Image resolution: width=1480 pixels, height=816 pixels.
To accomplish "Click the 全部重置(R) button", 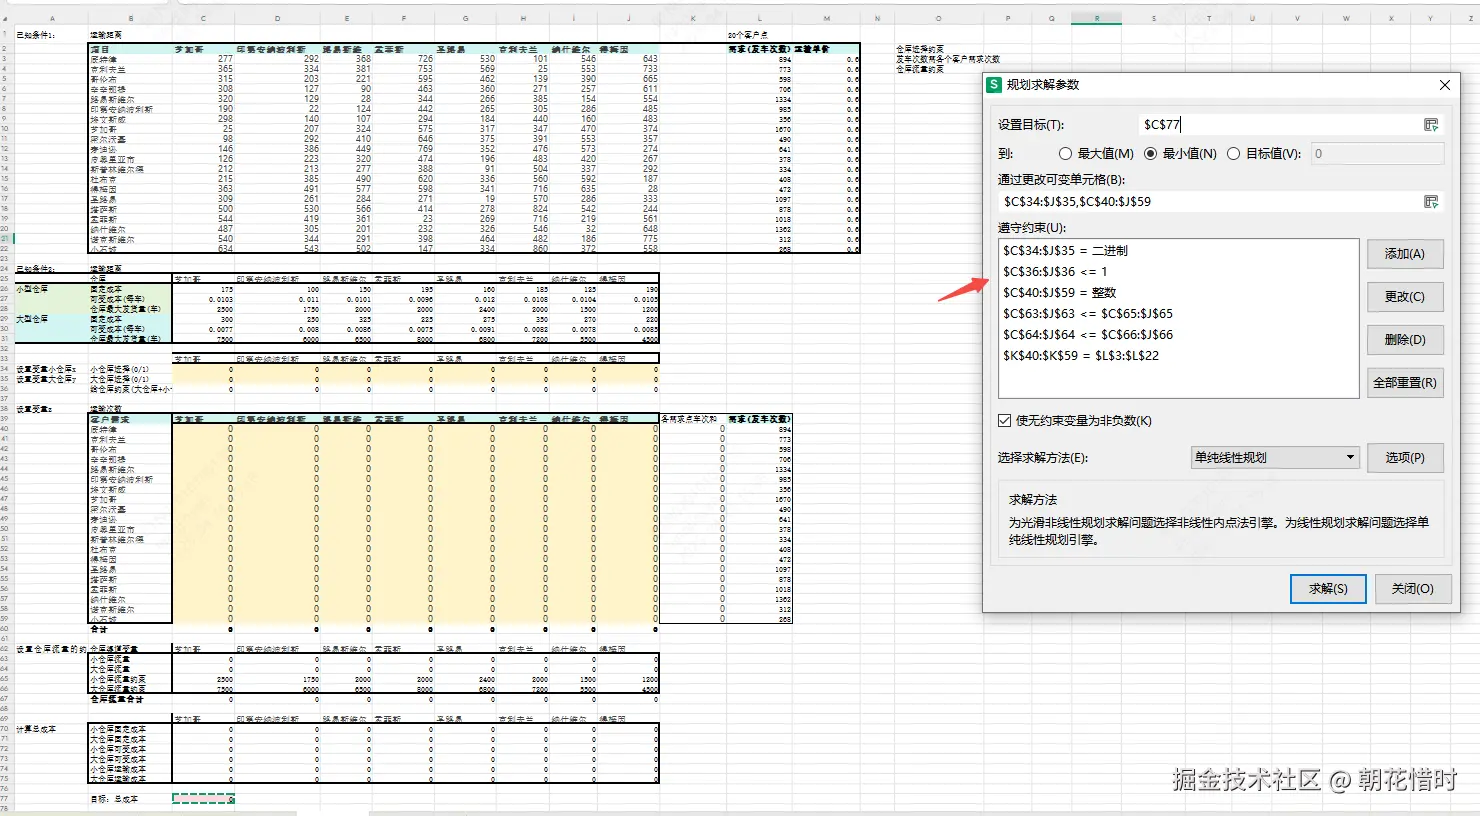I will (x=1404, y=383).
